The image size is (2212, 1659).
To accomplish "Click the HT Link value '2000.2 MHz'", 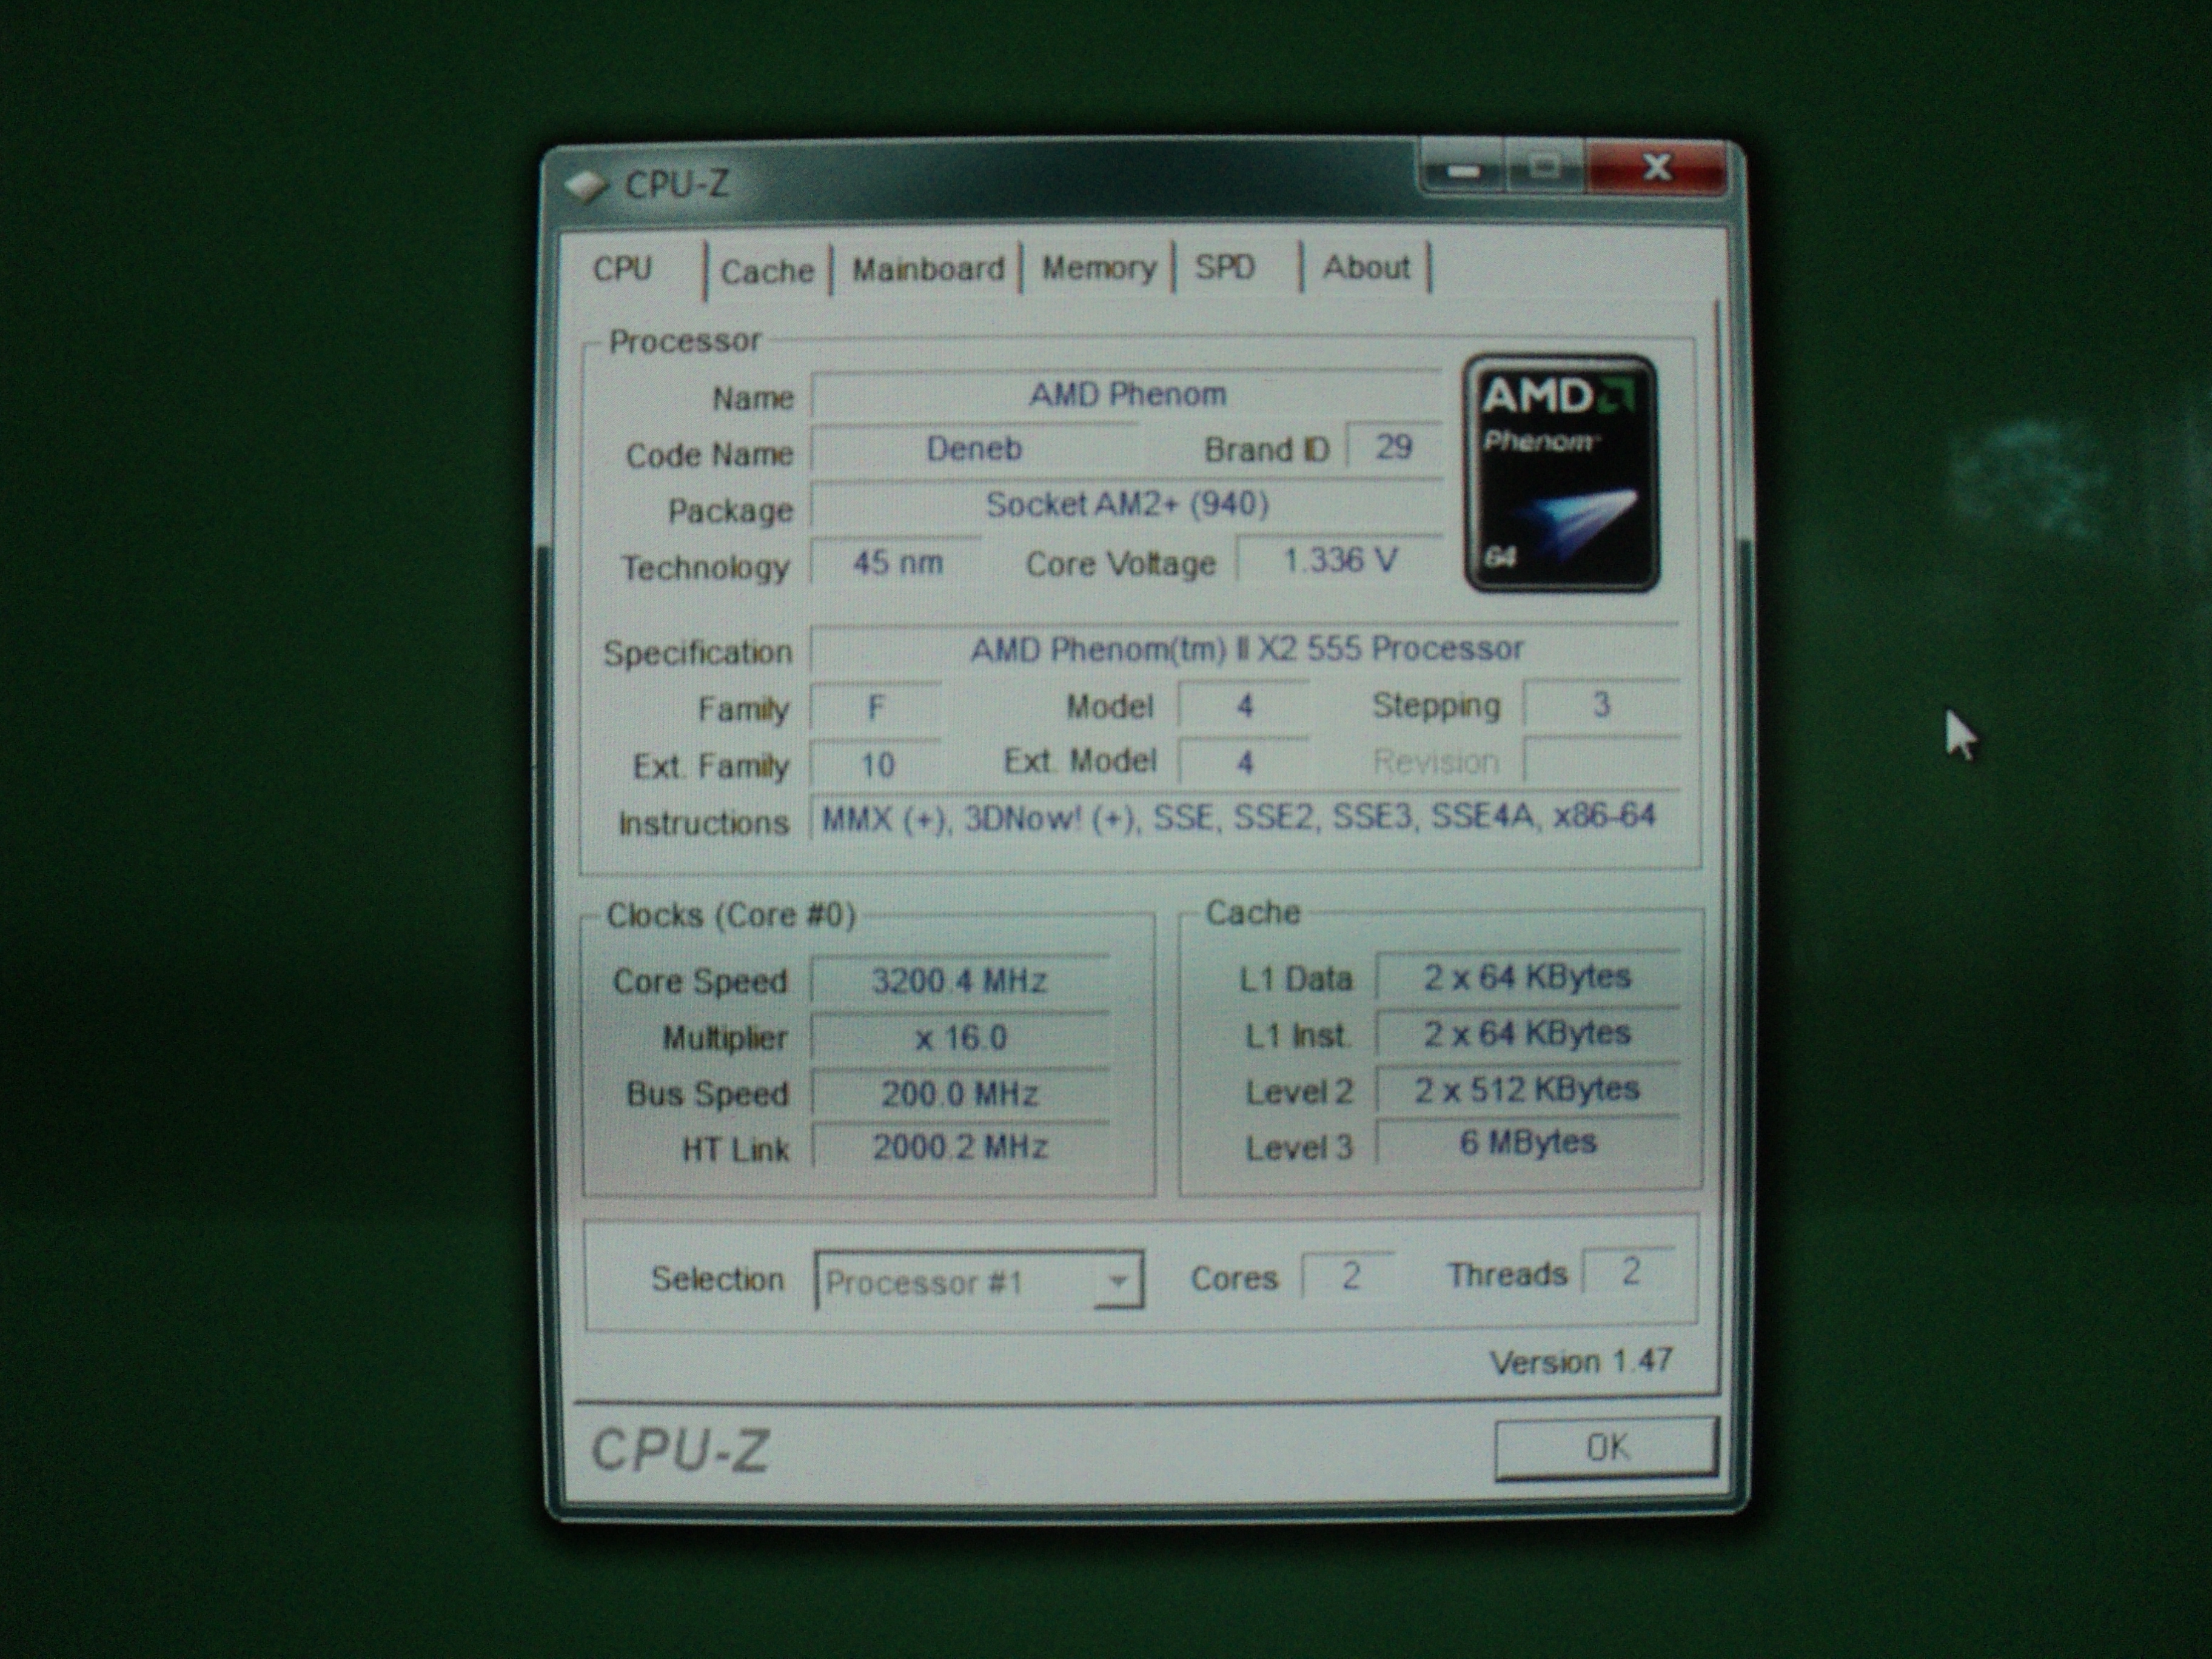I will [x=959, y=1146].
